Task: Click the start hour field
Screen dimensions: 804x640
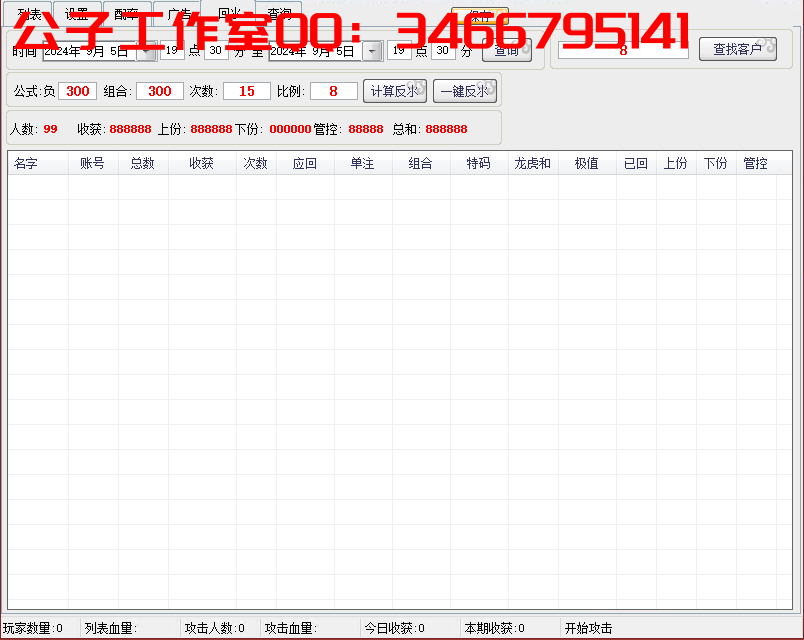Action: (x=172, y=50)
